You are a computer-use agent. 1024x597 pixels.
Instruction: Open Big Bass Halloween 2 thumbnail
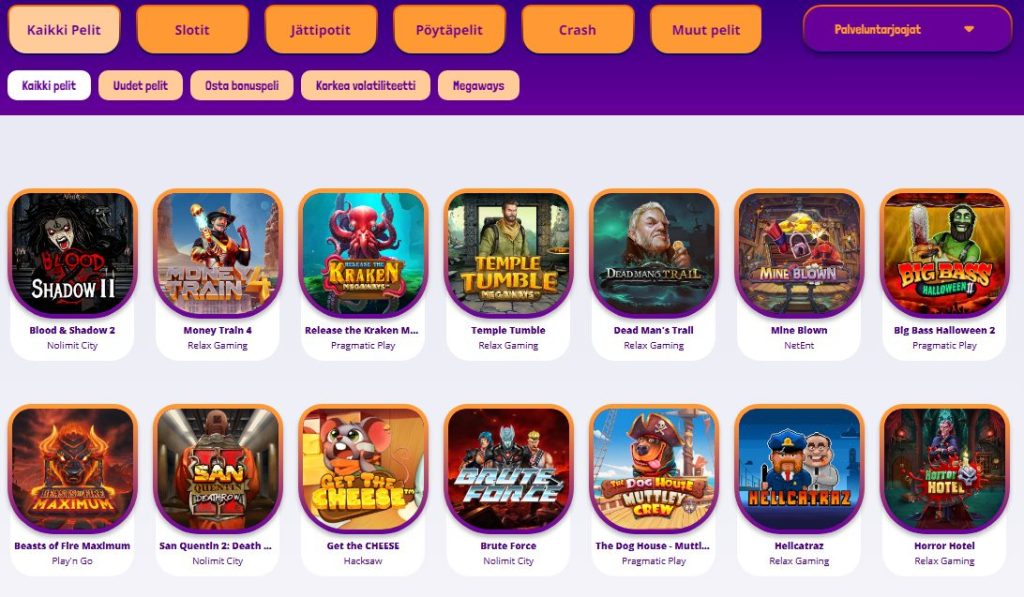tap(944, 253)
